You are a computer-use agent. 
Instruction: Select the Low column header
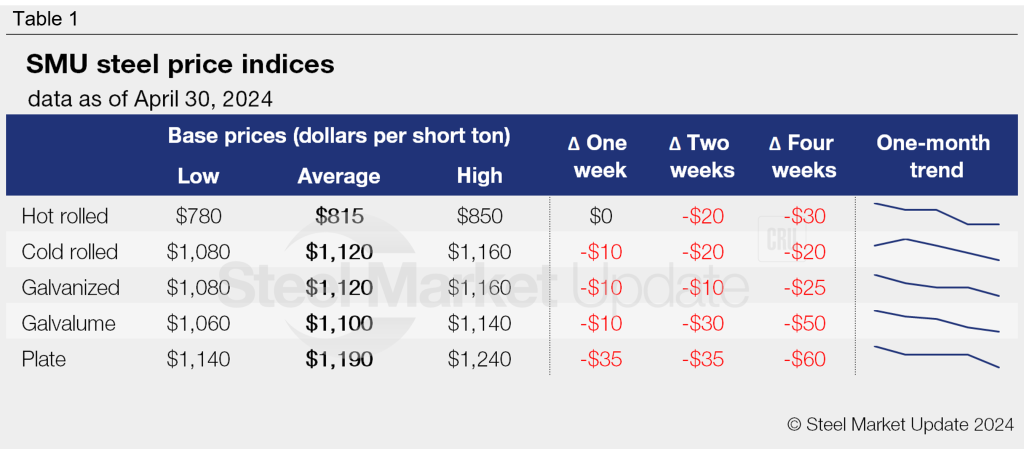coord(198,176)
